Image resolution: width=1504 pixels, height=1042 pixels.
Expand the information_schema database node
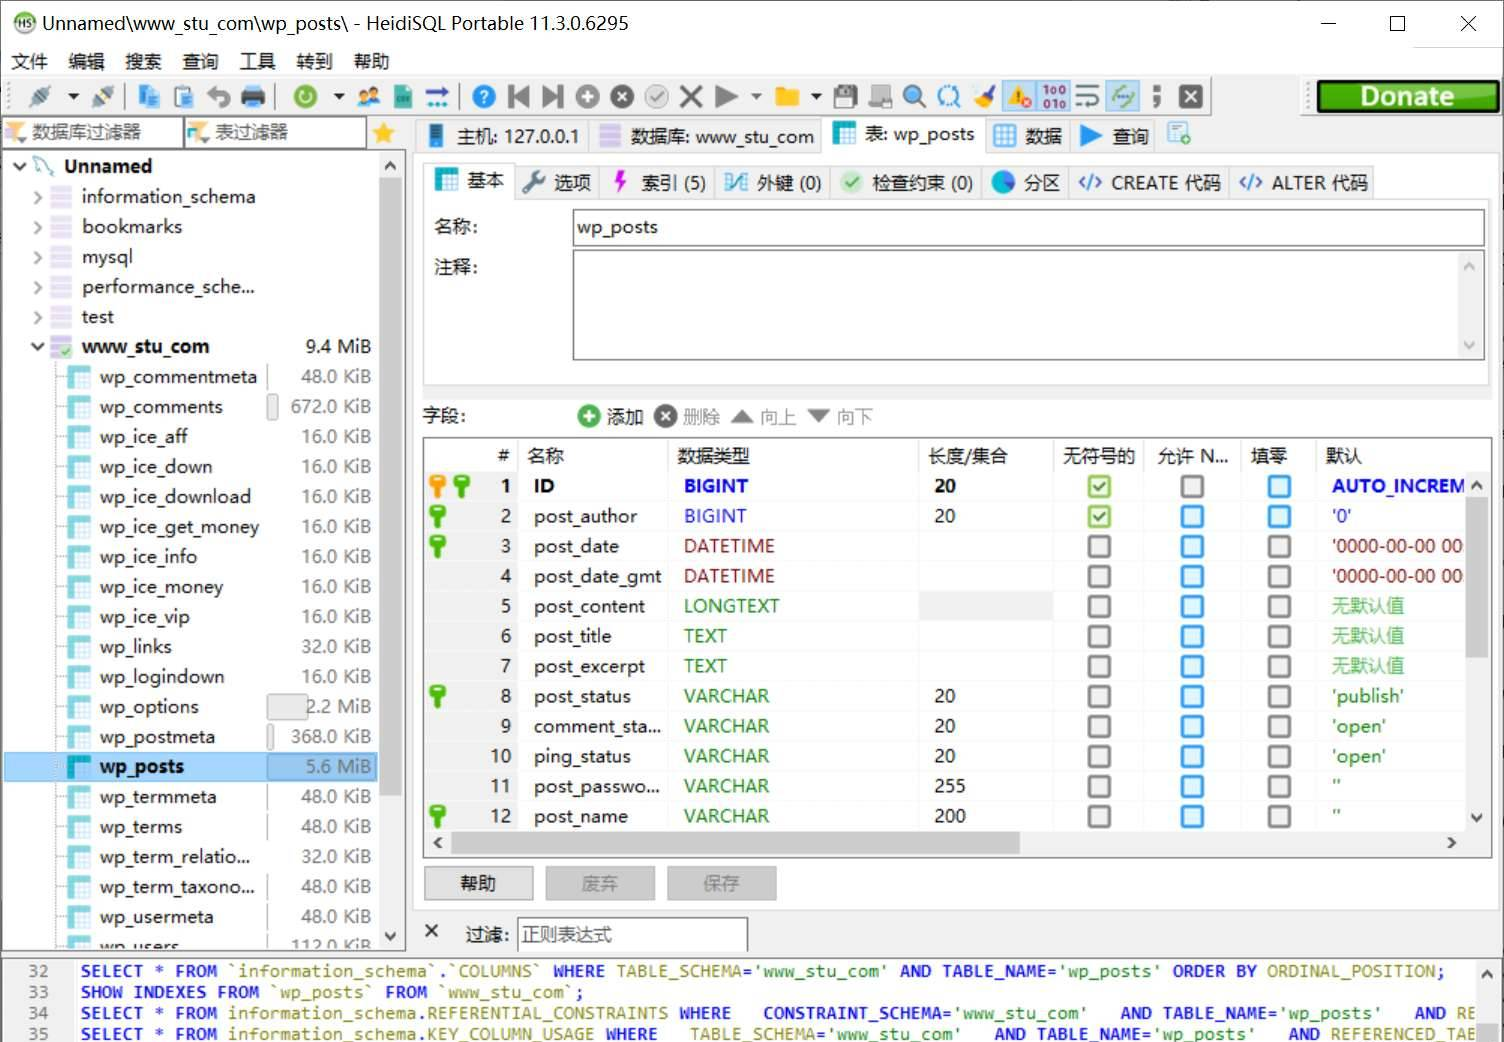(x=38, y=197)
